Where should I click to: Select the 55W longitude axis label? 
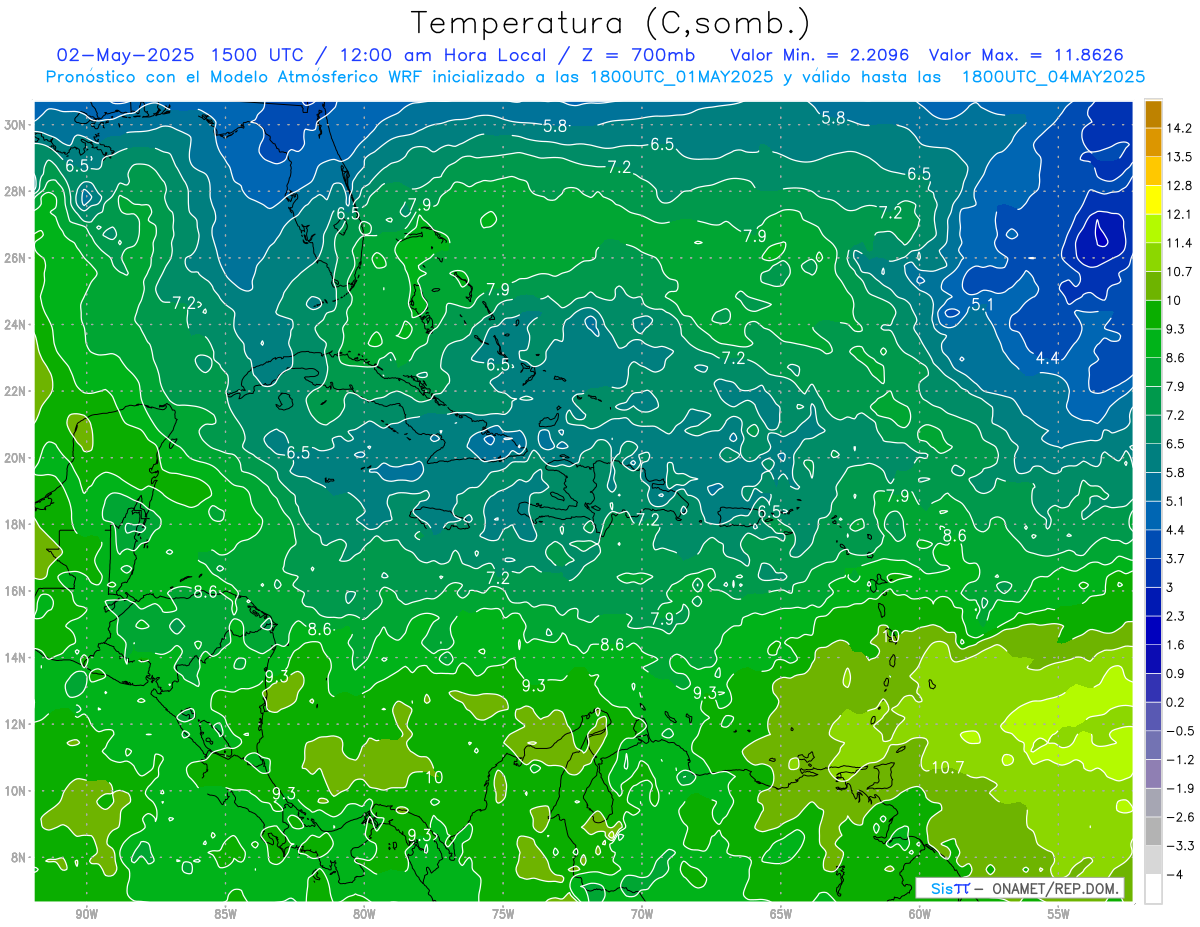[1059, 914]
